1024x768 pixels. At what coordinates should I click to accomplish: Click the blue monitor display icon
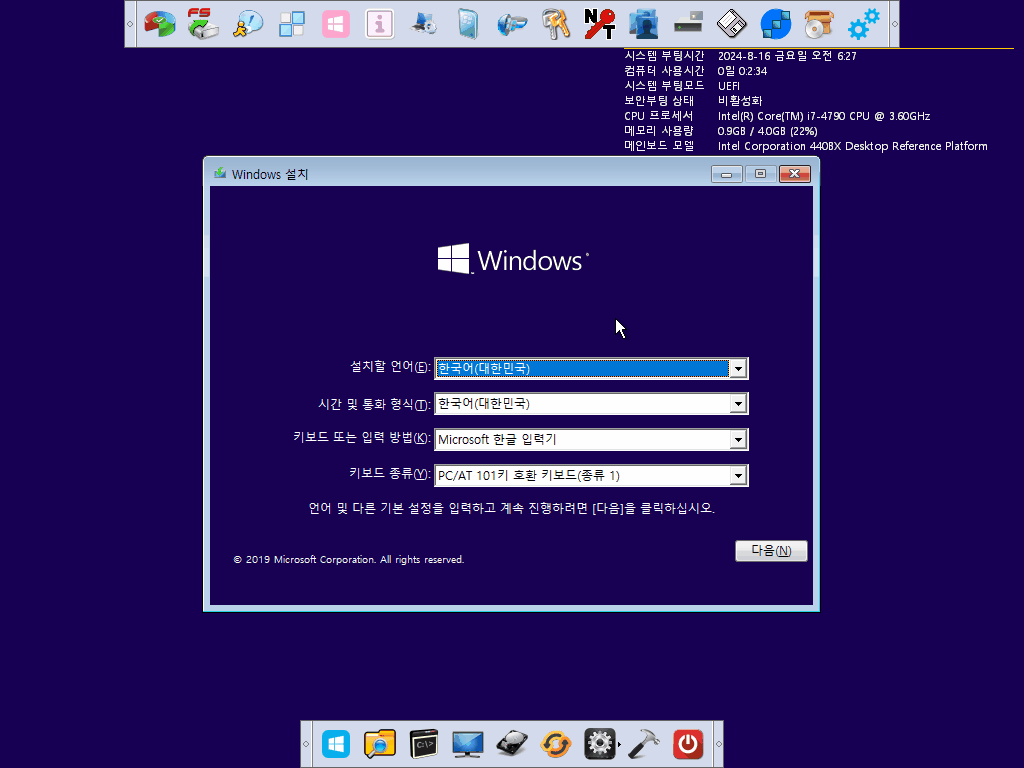(x=468, y=744)
